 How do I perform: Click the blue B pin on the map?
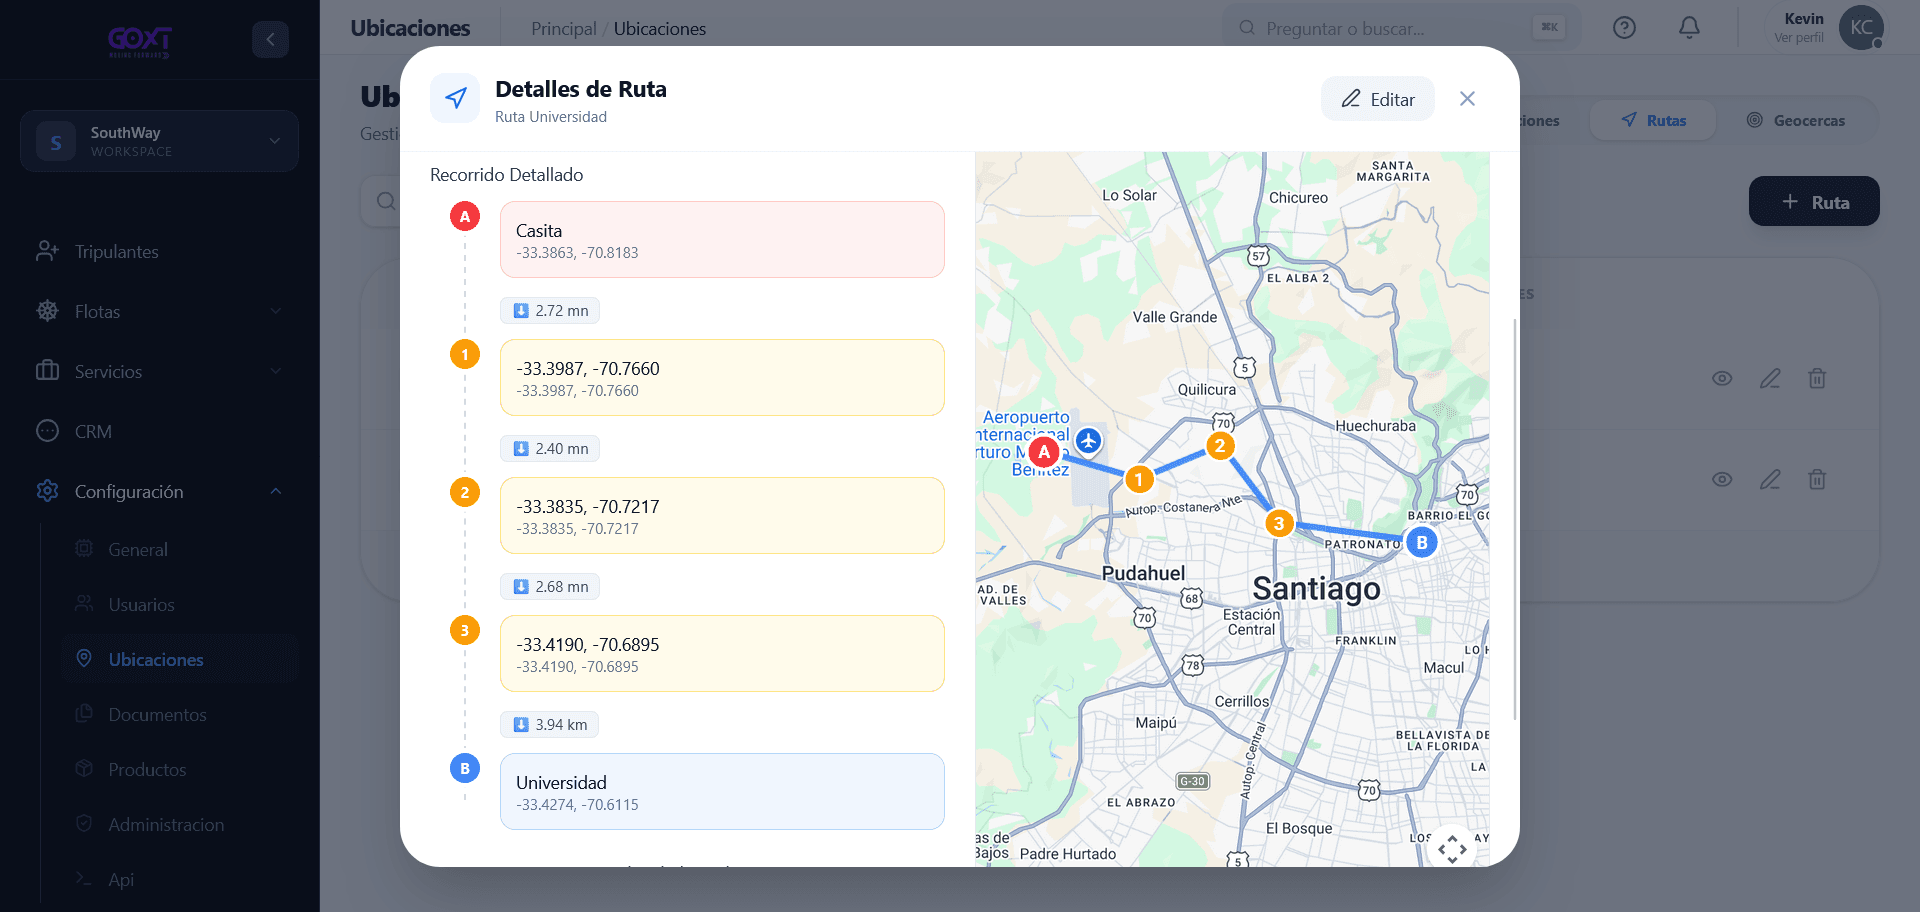click(x=1421, y=542)
